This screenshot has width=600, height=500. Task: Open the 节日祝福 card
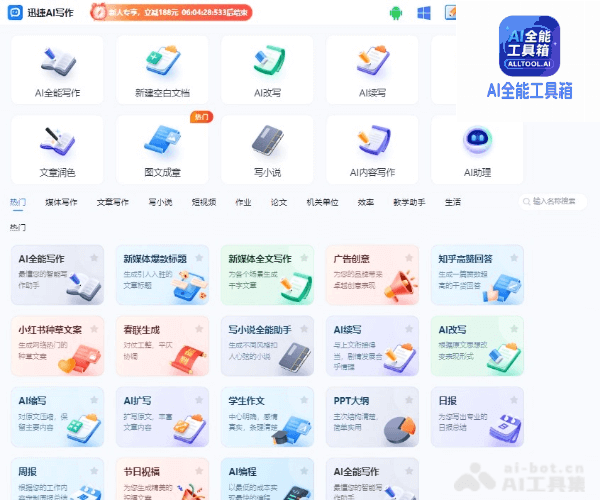point(162,479)
